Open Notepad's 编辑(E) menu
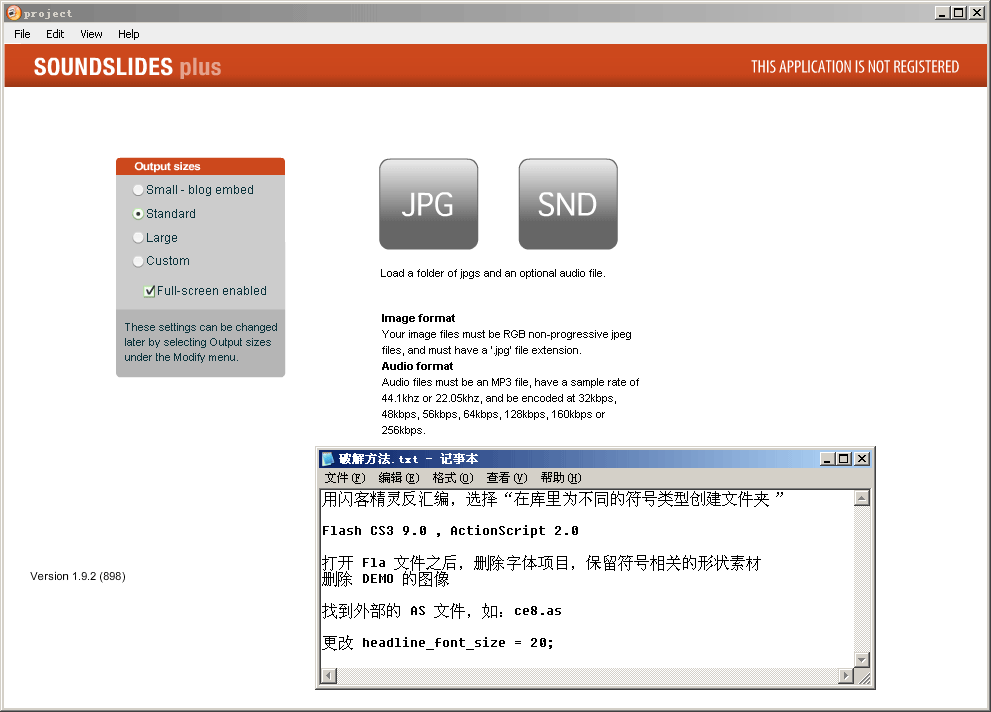Image resolution: width=991 pixels, height=712 pixels. (399, 478)
